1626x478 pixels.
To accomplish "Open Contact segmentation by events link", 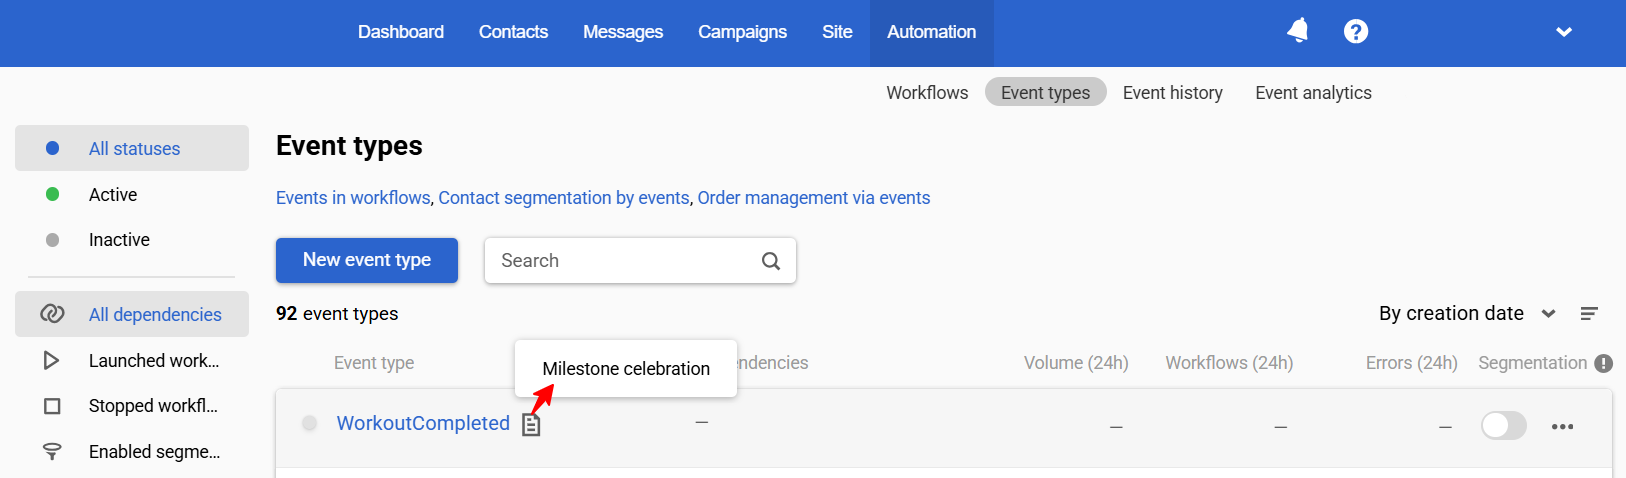I will 564,198.
